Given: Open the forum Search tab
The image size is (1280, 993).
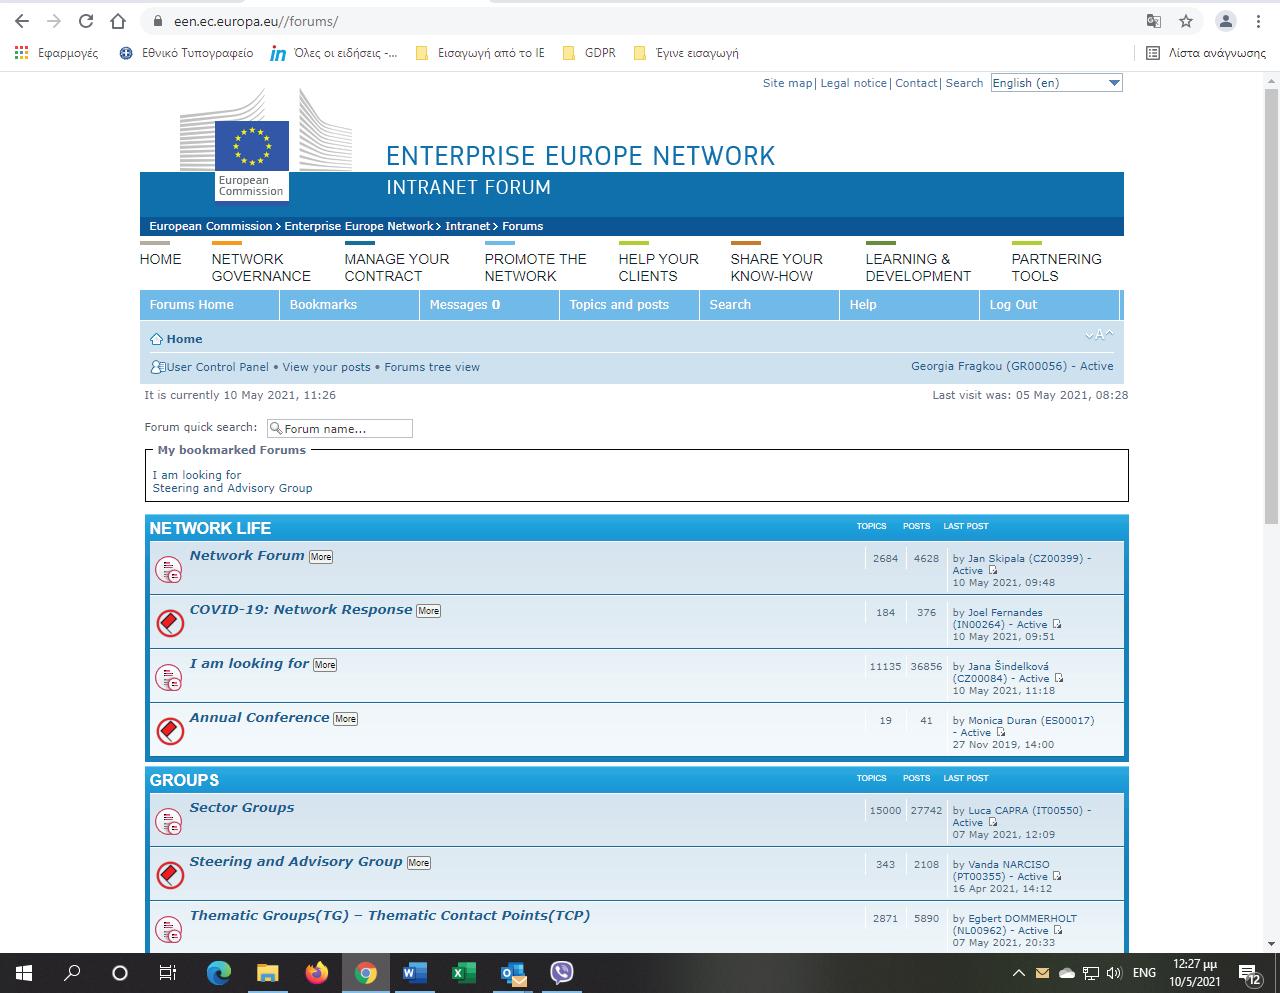Looking at the screenshot, I should pyautogui.click(x=770, y=305).
